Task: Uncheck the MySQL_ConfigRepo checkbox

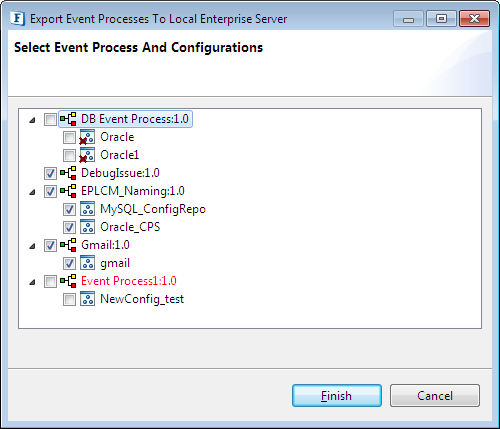Action: tap(69, 209)
